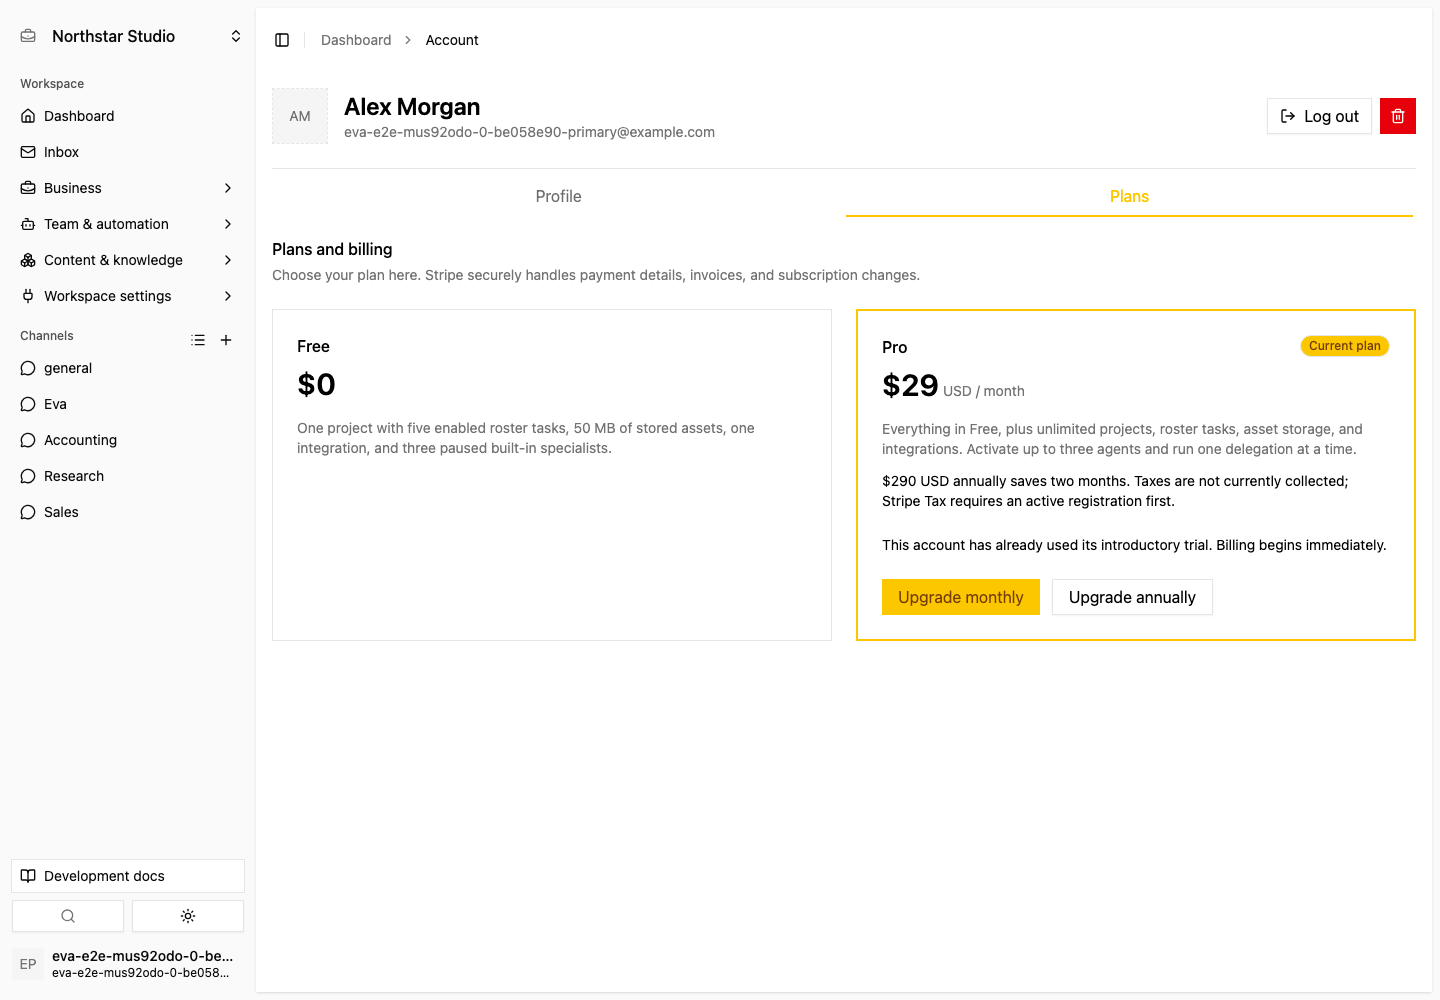Open the Inbox sidebar item

pos(128,152)
